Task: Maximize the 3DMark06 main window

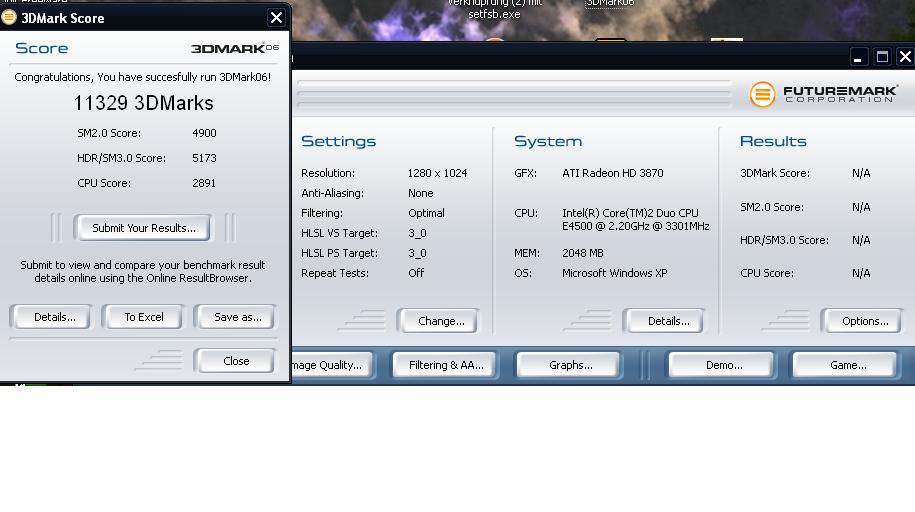Action: pyautogui.click(x=882, y=57)
